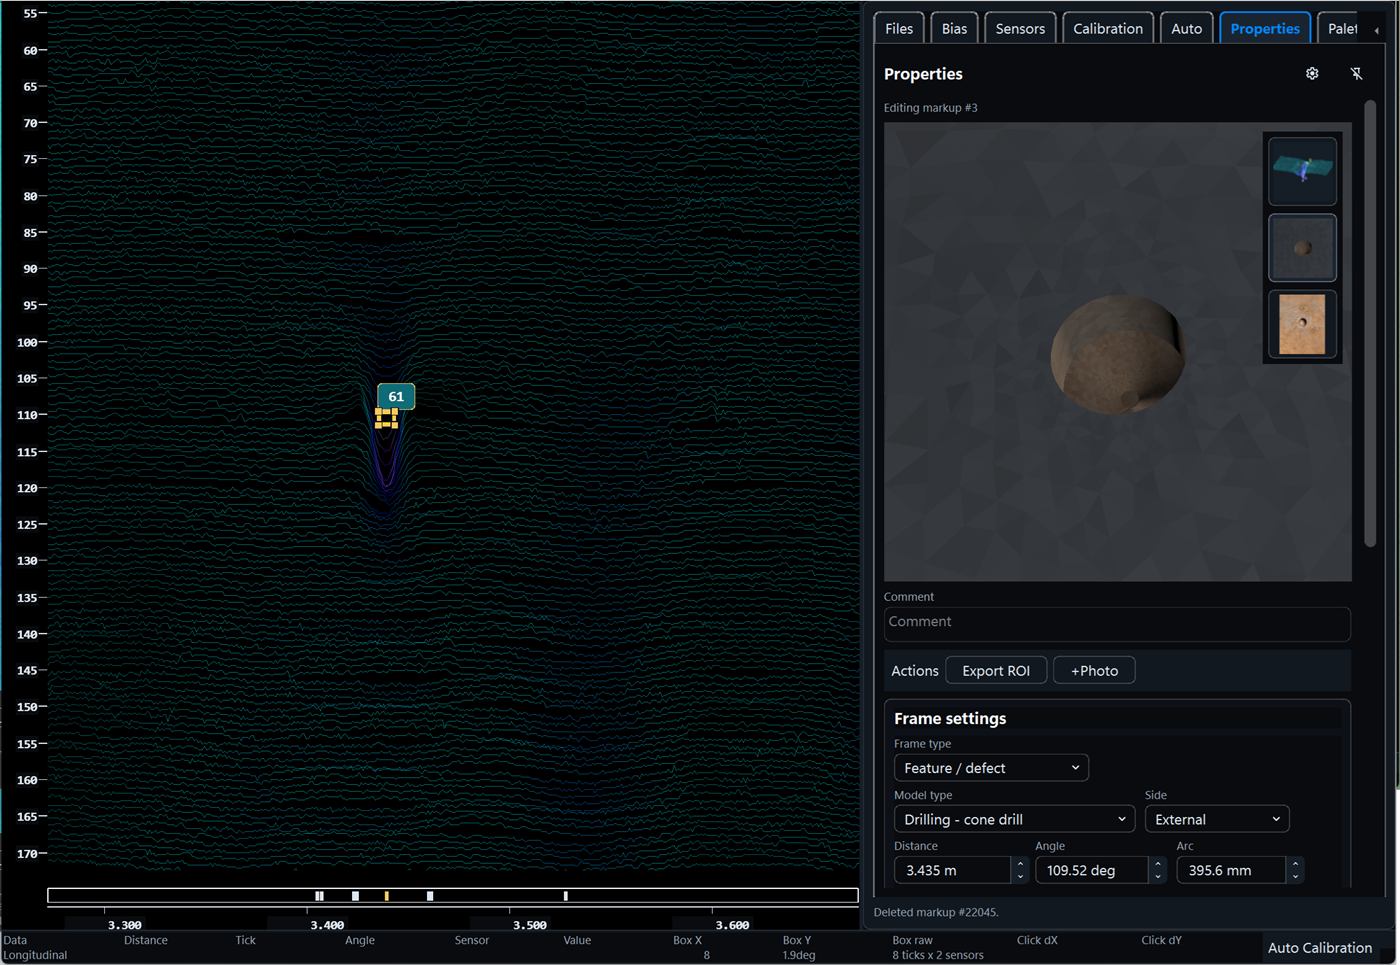Image resolution: width=1400 pixels, height=965 pixels.
Task: Click the '110' sensor axis label
Action: click(x=26, y=415)
